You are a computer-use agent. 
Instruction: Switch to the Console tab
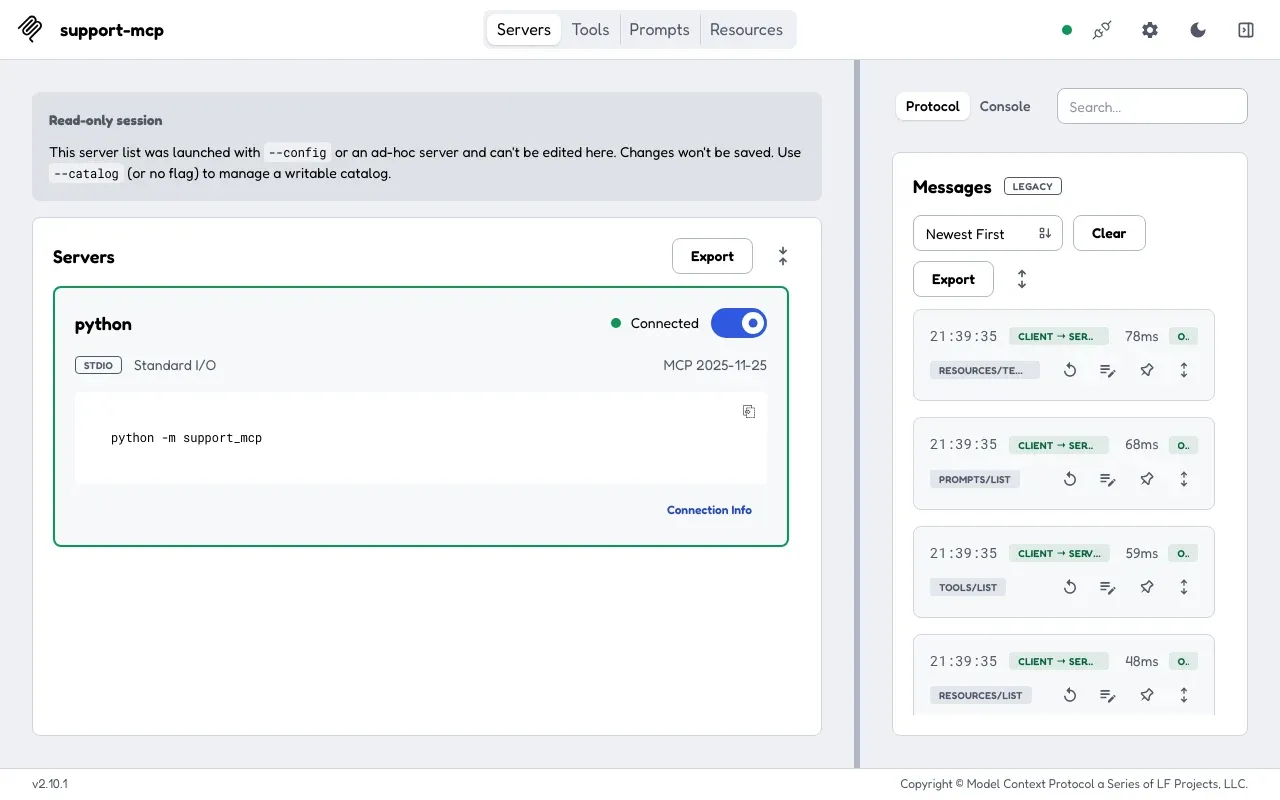click(1005, 106)
